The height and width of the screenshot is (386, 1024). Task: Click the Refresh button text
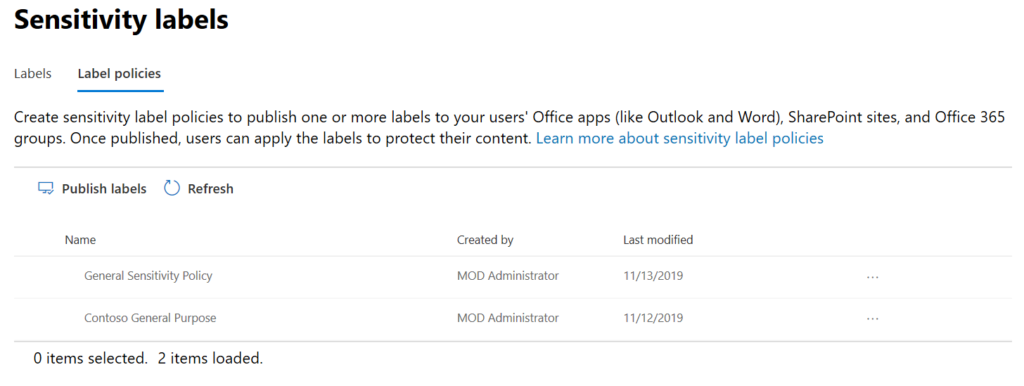(x=210, y=189)
